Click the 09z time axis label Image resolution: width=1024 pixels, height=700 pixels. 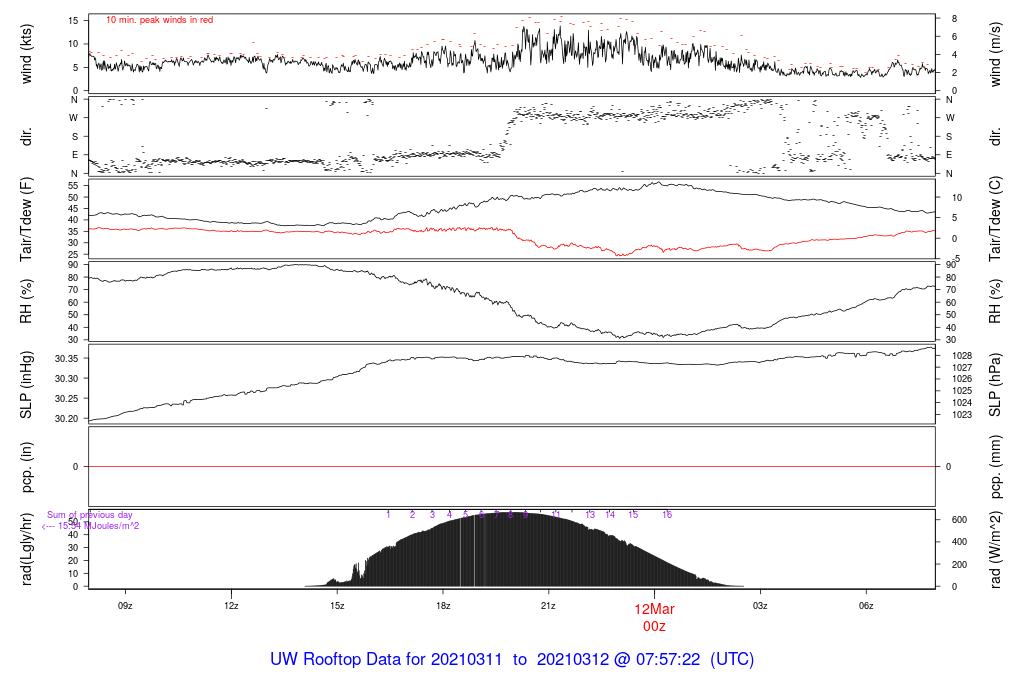[125, 605]
